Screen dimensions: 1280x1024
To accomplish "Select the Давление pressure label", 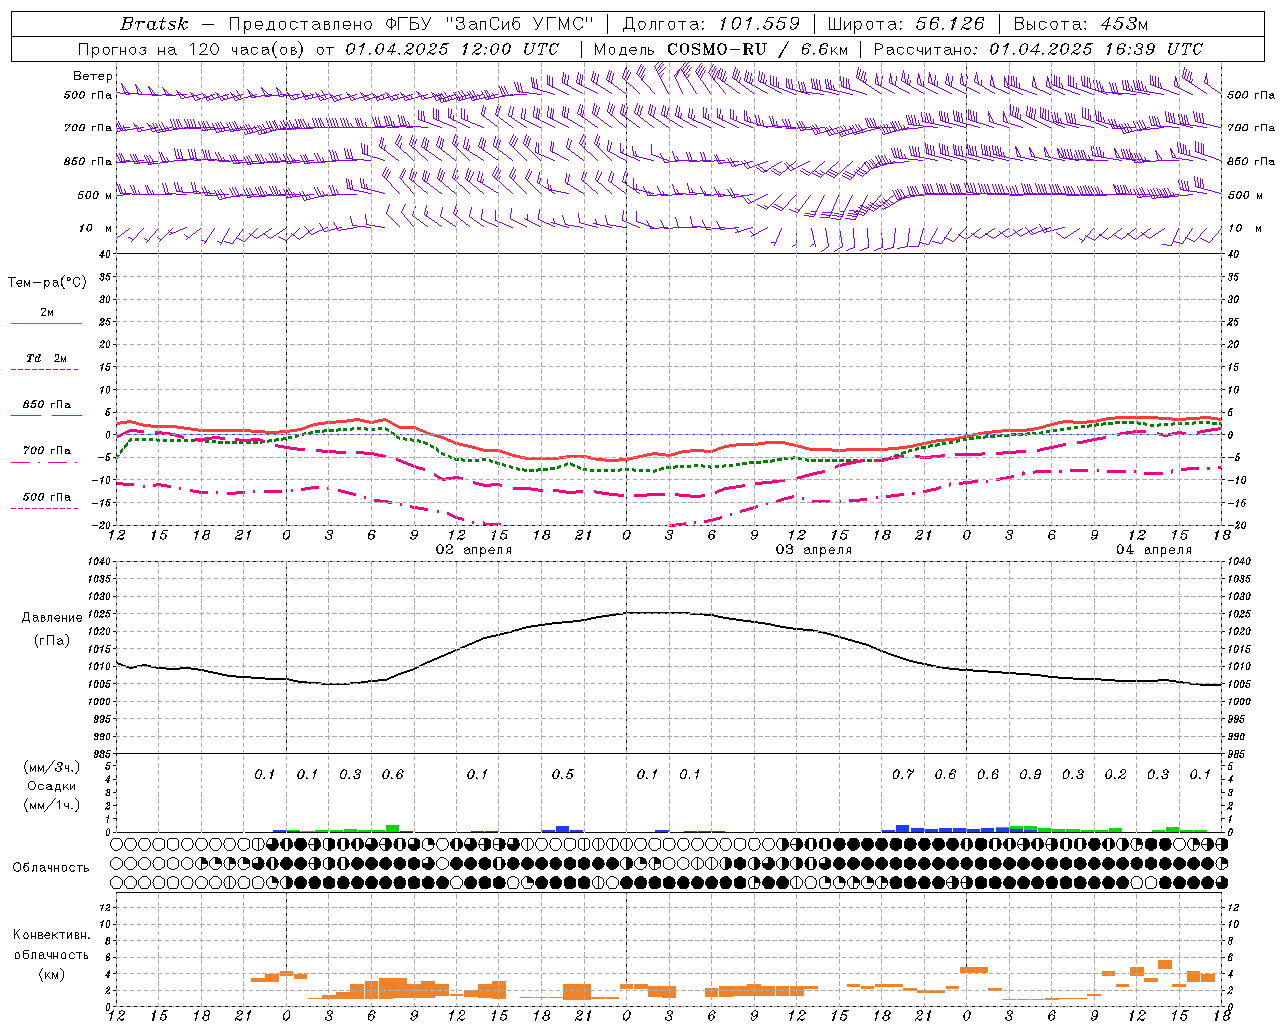I will point(52,618).
